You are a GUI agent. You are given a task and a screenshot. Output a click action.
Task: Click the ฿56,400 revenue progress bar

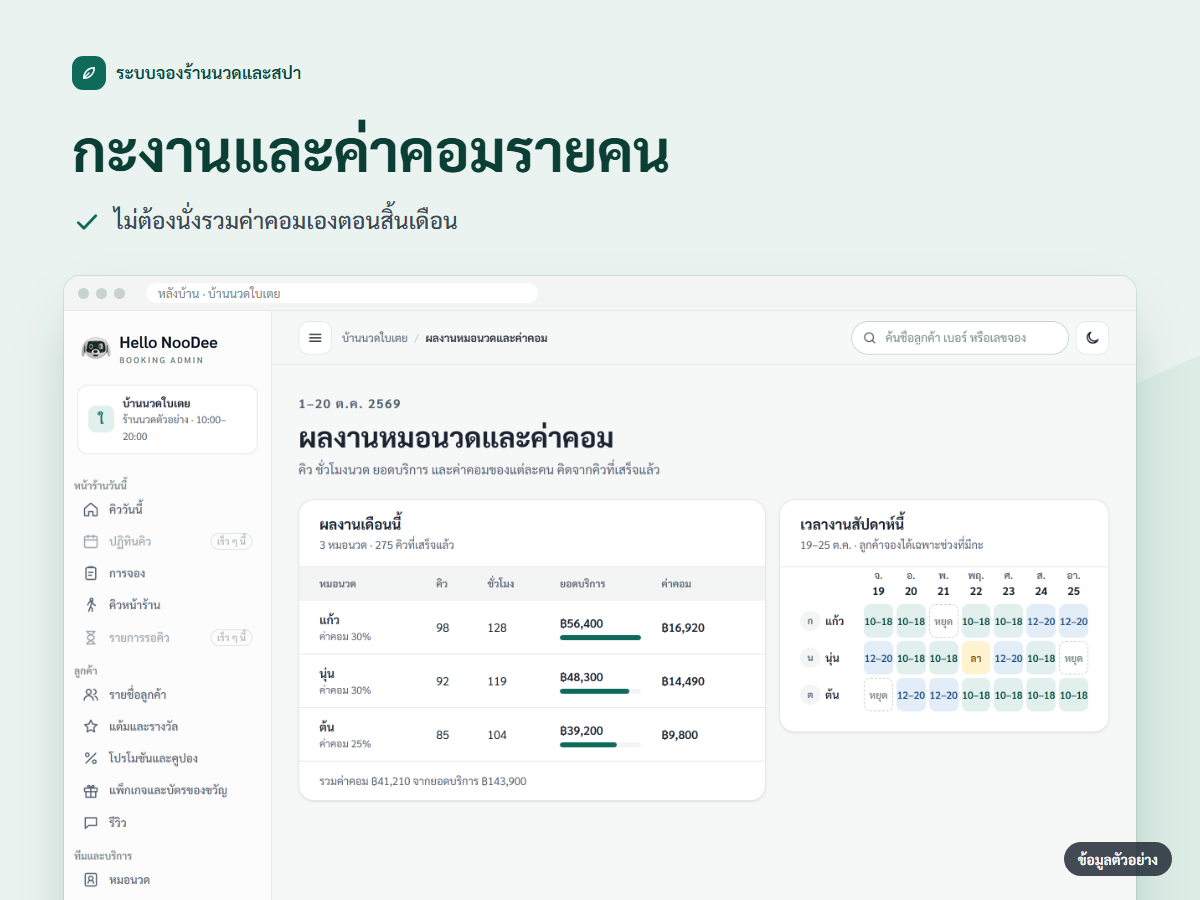600,637
